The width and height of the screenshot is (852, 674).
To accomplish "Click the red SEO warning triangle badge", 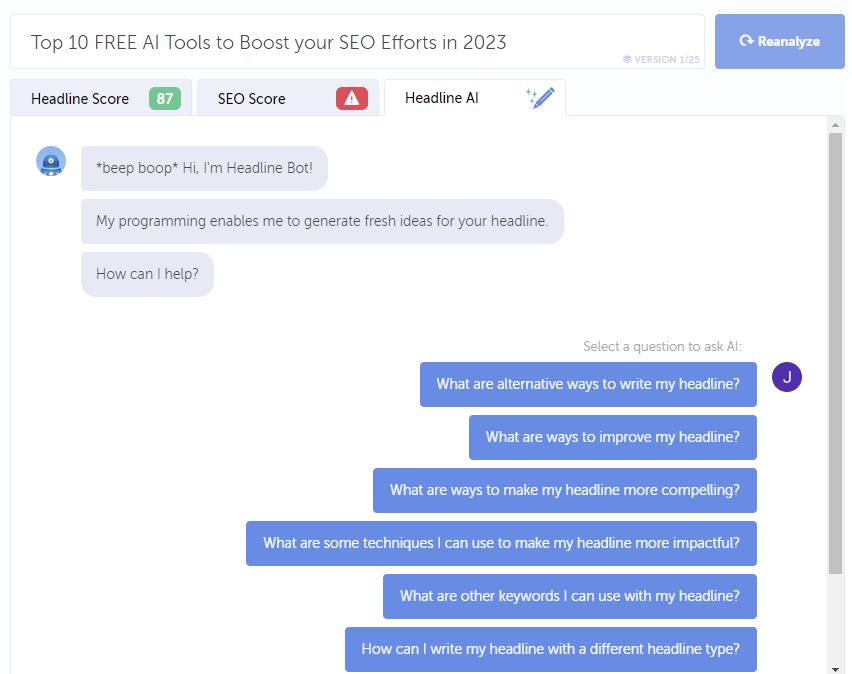I will 352,98.
